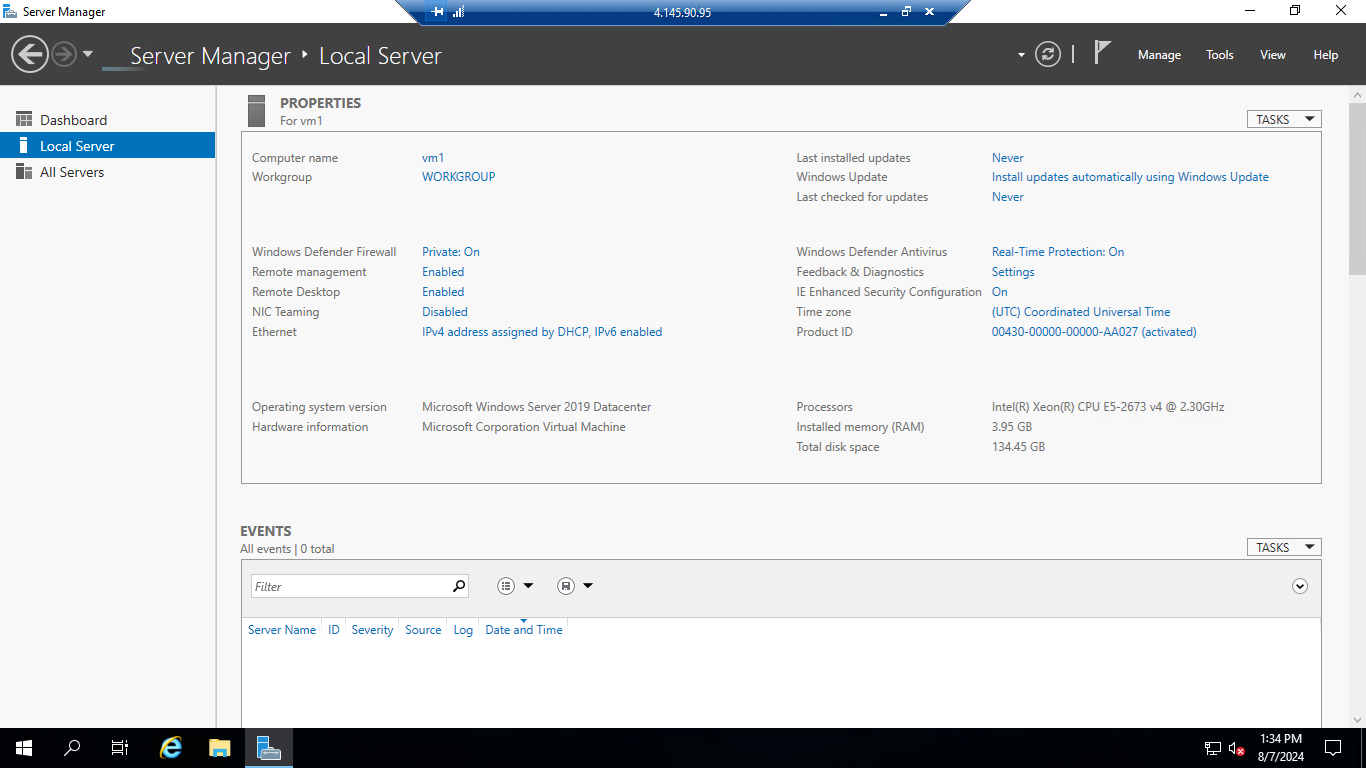Open the Tools menu

pyautogui.click(x=1219, y=55)
